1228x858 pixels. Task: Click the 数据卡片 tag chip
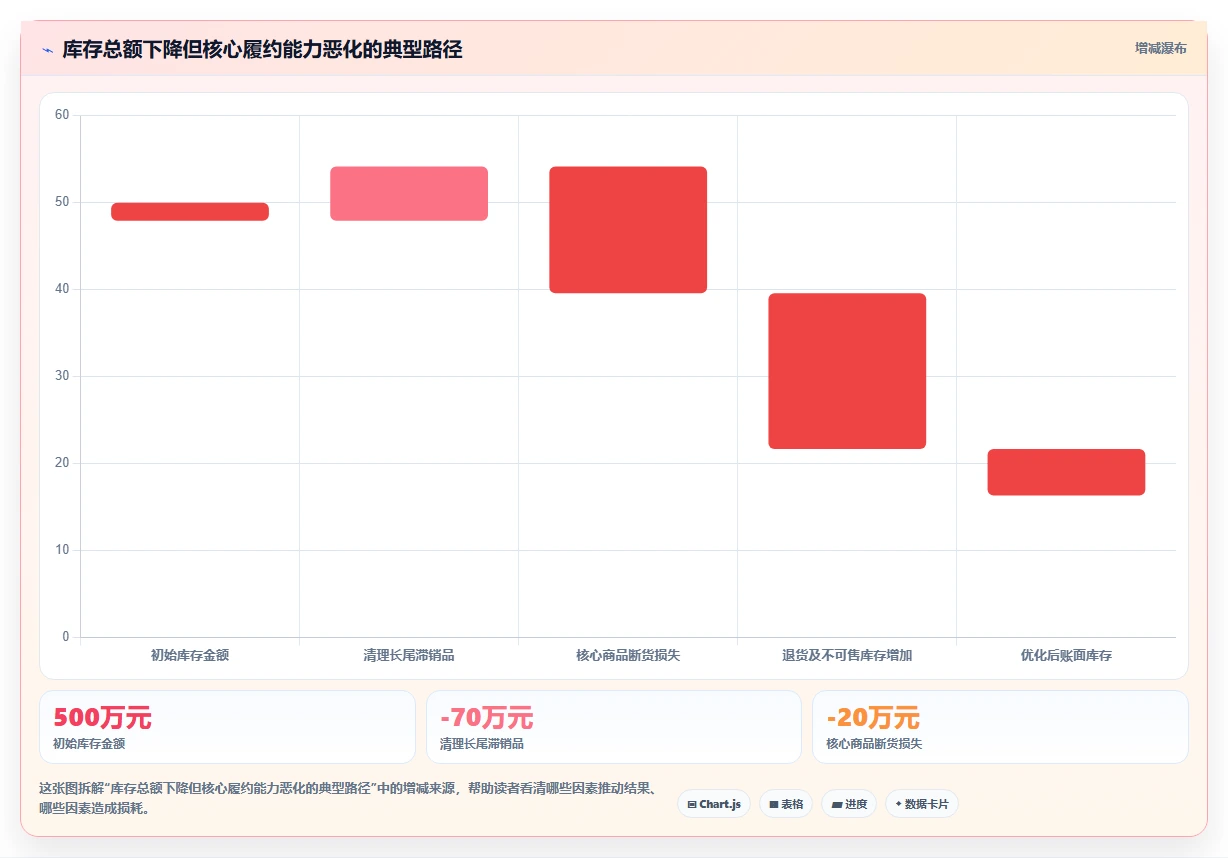pos(922,804)
